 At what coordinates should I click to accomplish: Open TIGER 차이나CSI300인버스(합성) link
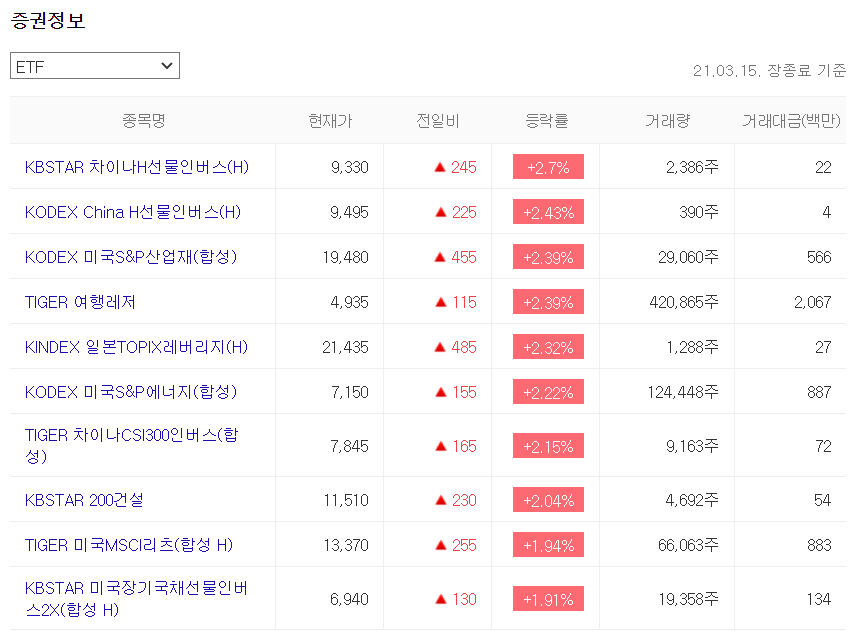click(132, 446)
